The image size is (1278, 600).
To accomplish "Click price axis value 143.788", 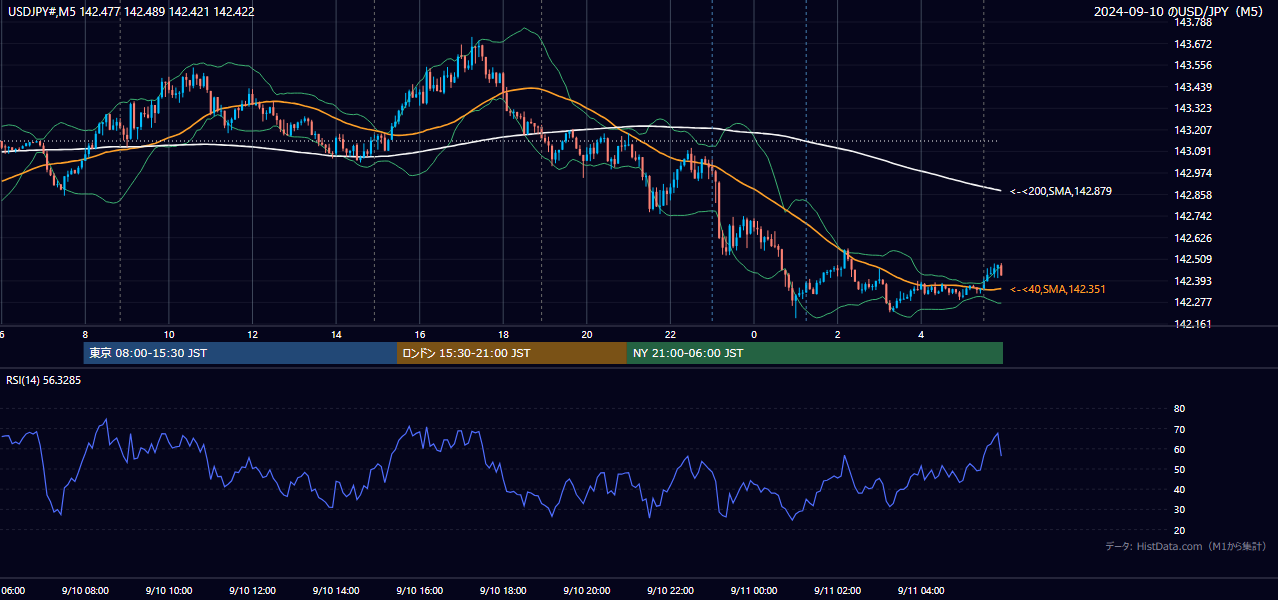I will click(1194, 22).
